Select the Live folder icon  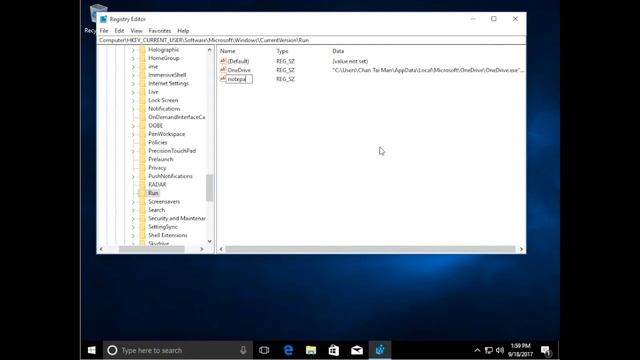coord(142,92)
